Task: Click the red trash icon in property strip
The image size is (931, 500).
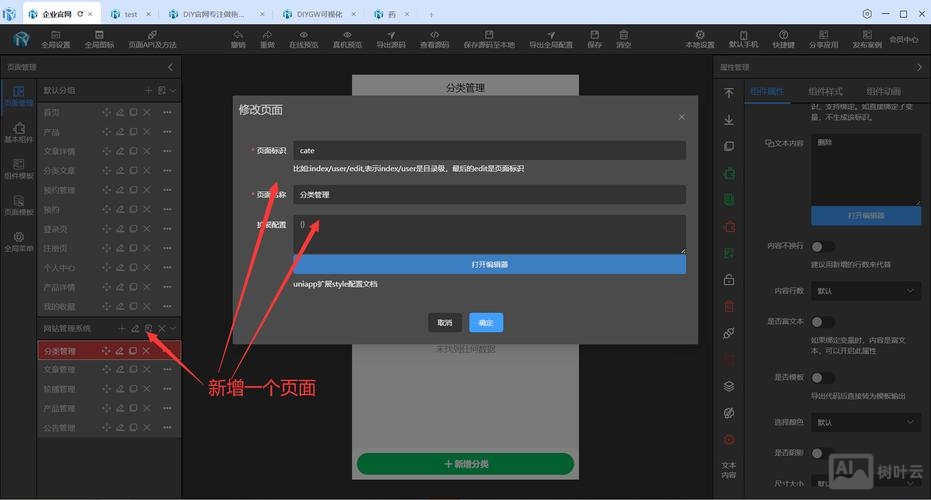Action: click(729, 306)
